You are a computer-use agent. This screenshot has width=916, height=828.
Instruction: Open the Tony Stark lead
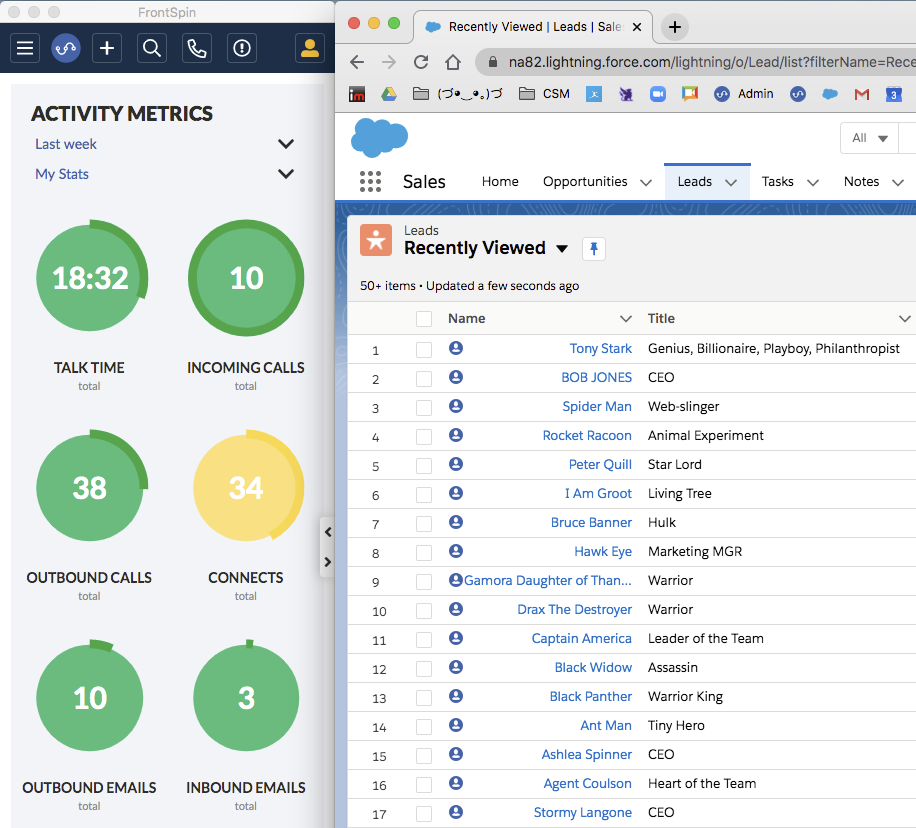point(601,349)
